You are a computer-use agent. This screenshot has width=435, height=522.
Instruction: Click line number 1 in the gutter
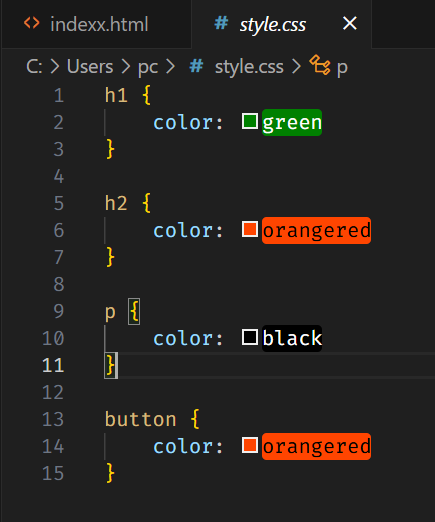[x=59, y=95]
